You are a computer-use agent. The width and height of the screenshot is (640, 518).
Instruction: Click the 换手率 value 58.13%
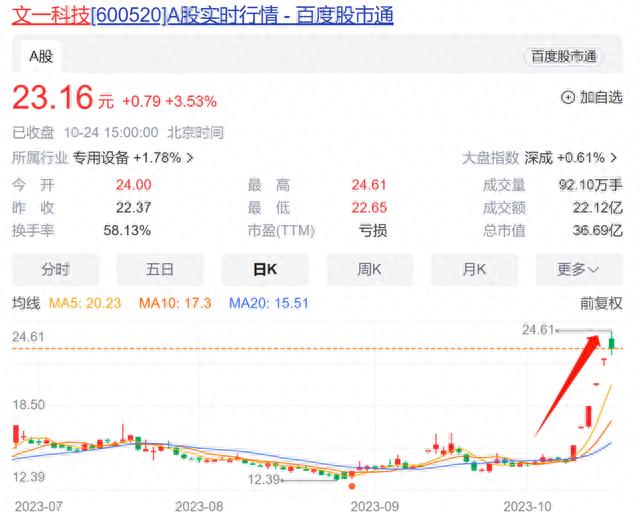click(127, 231)
